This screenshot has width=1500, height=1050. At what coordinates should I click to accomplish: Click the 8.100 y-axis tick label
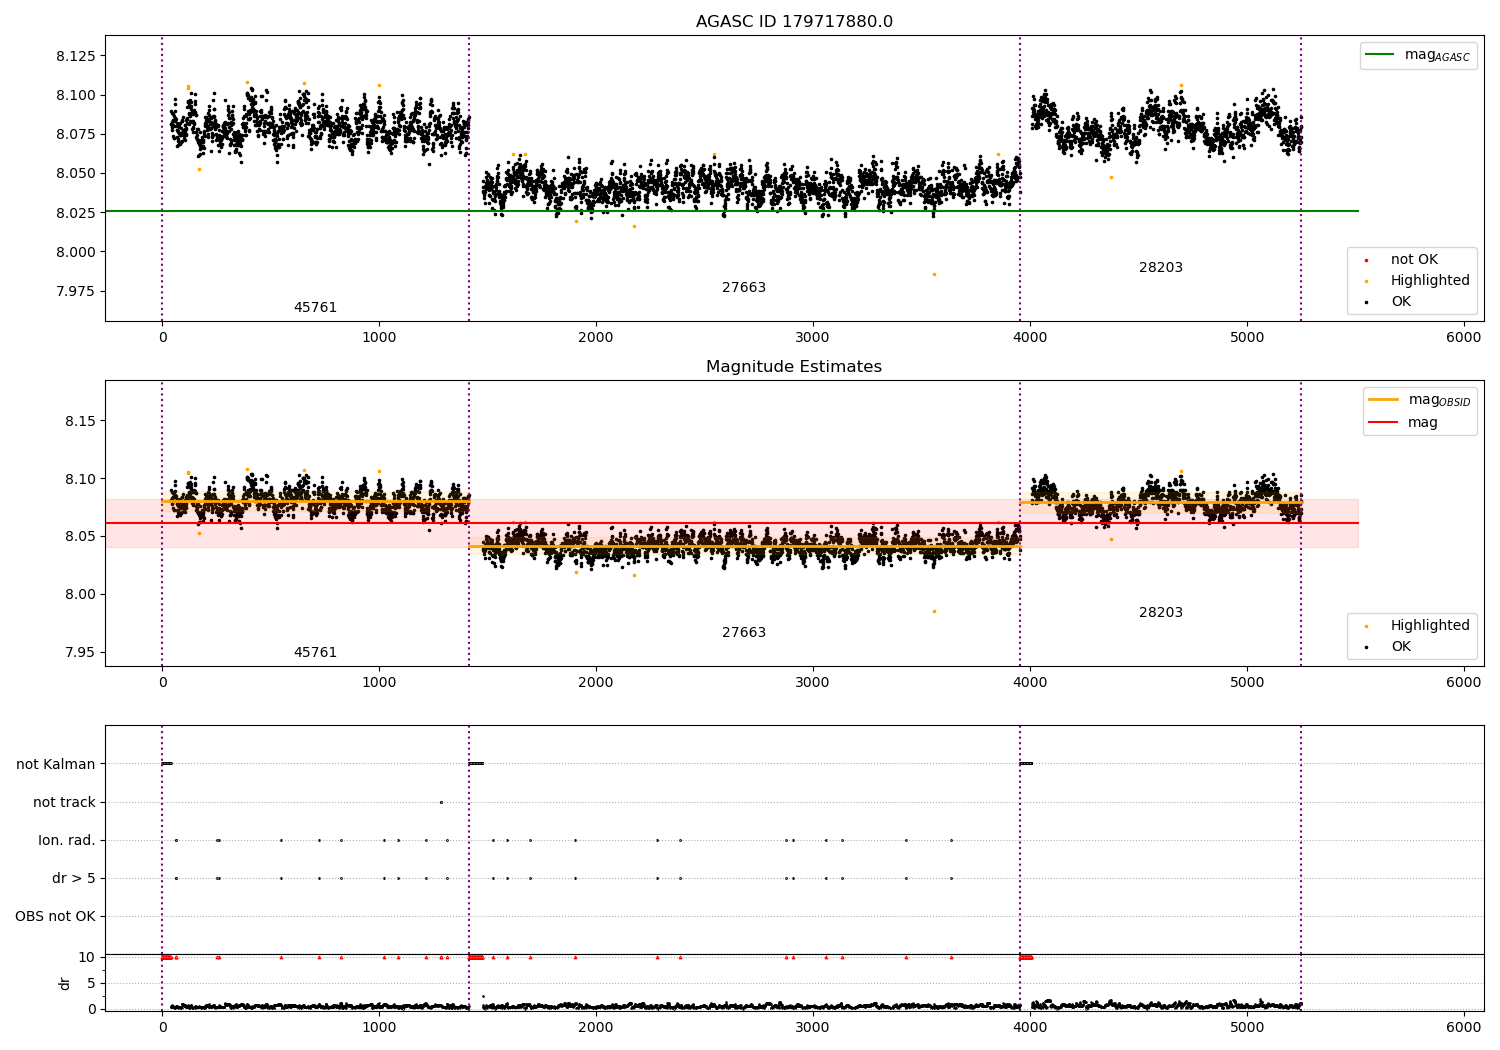click(76, 95)
